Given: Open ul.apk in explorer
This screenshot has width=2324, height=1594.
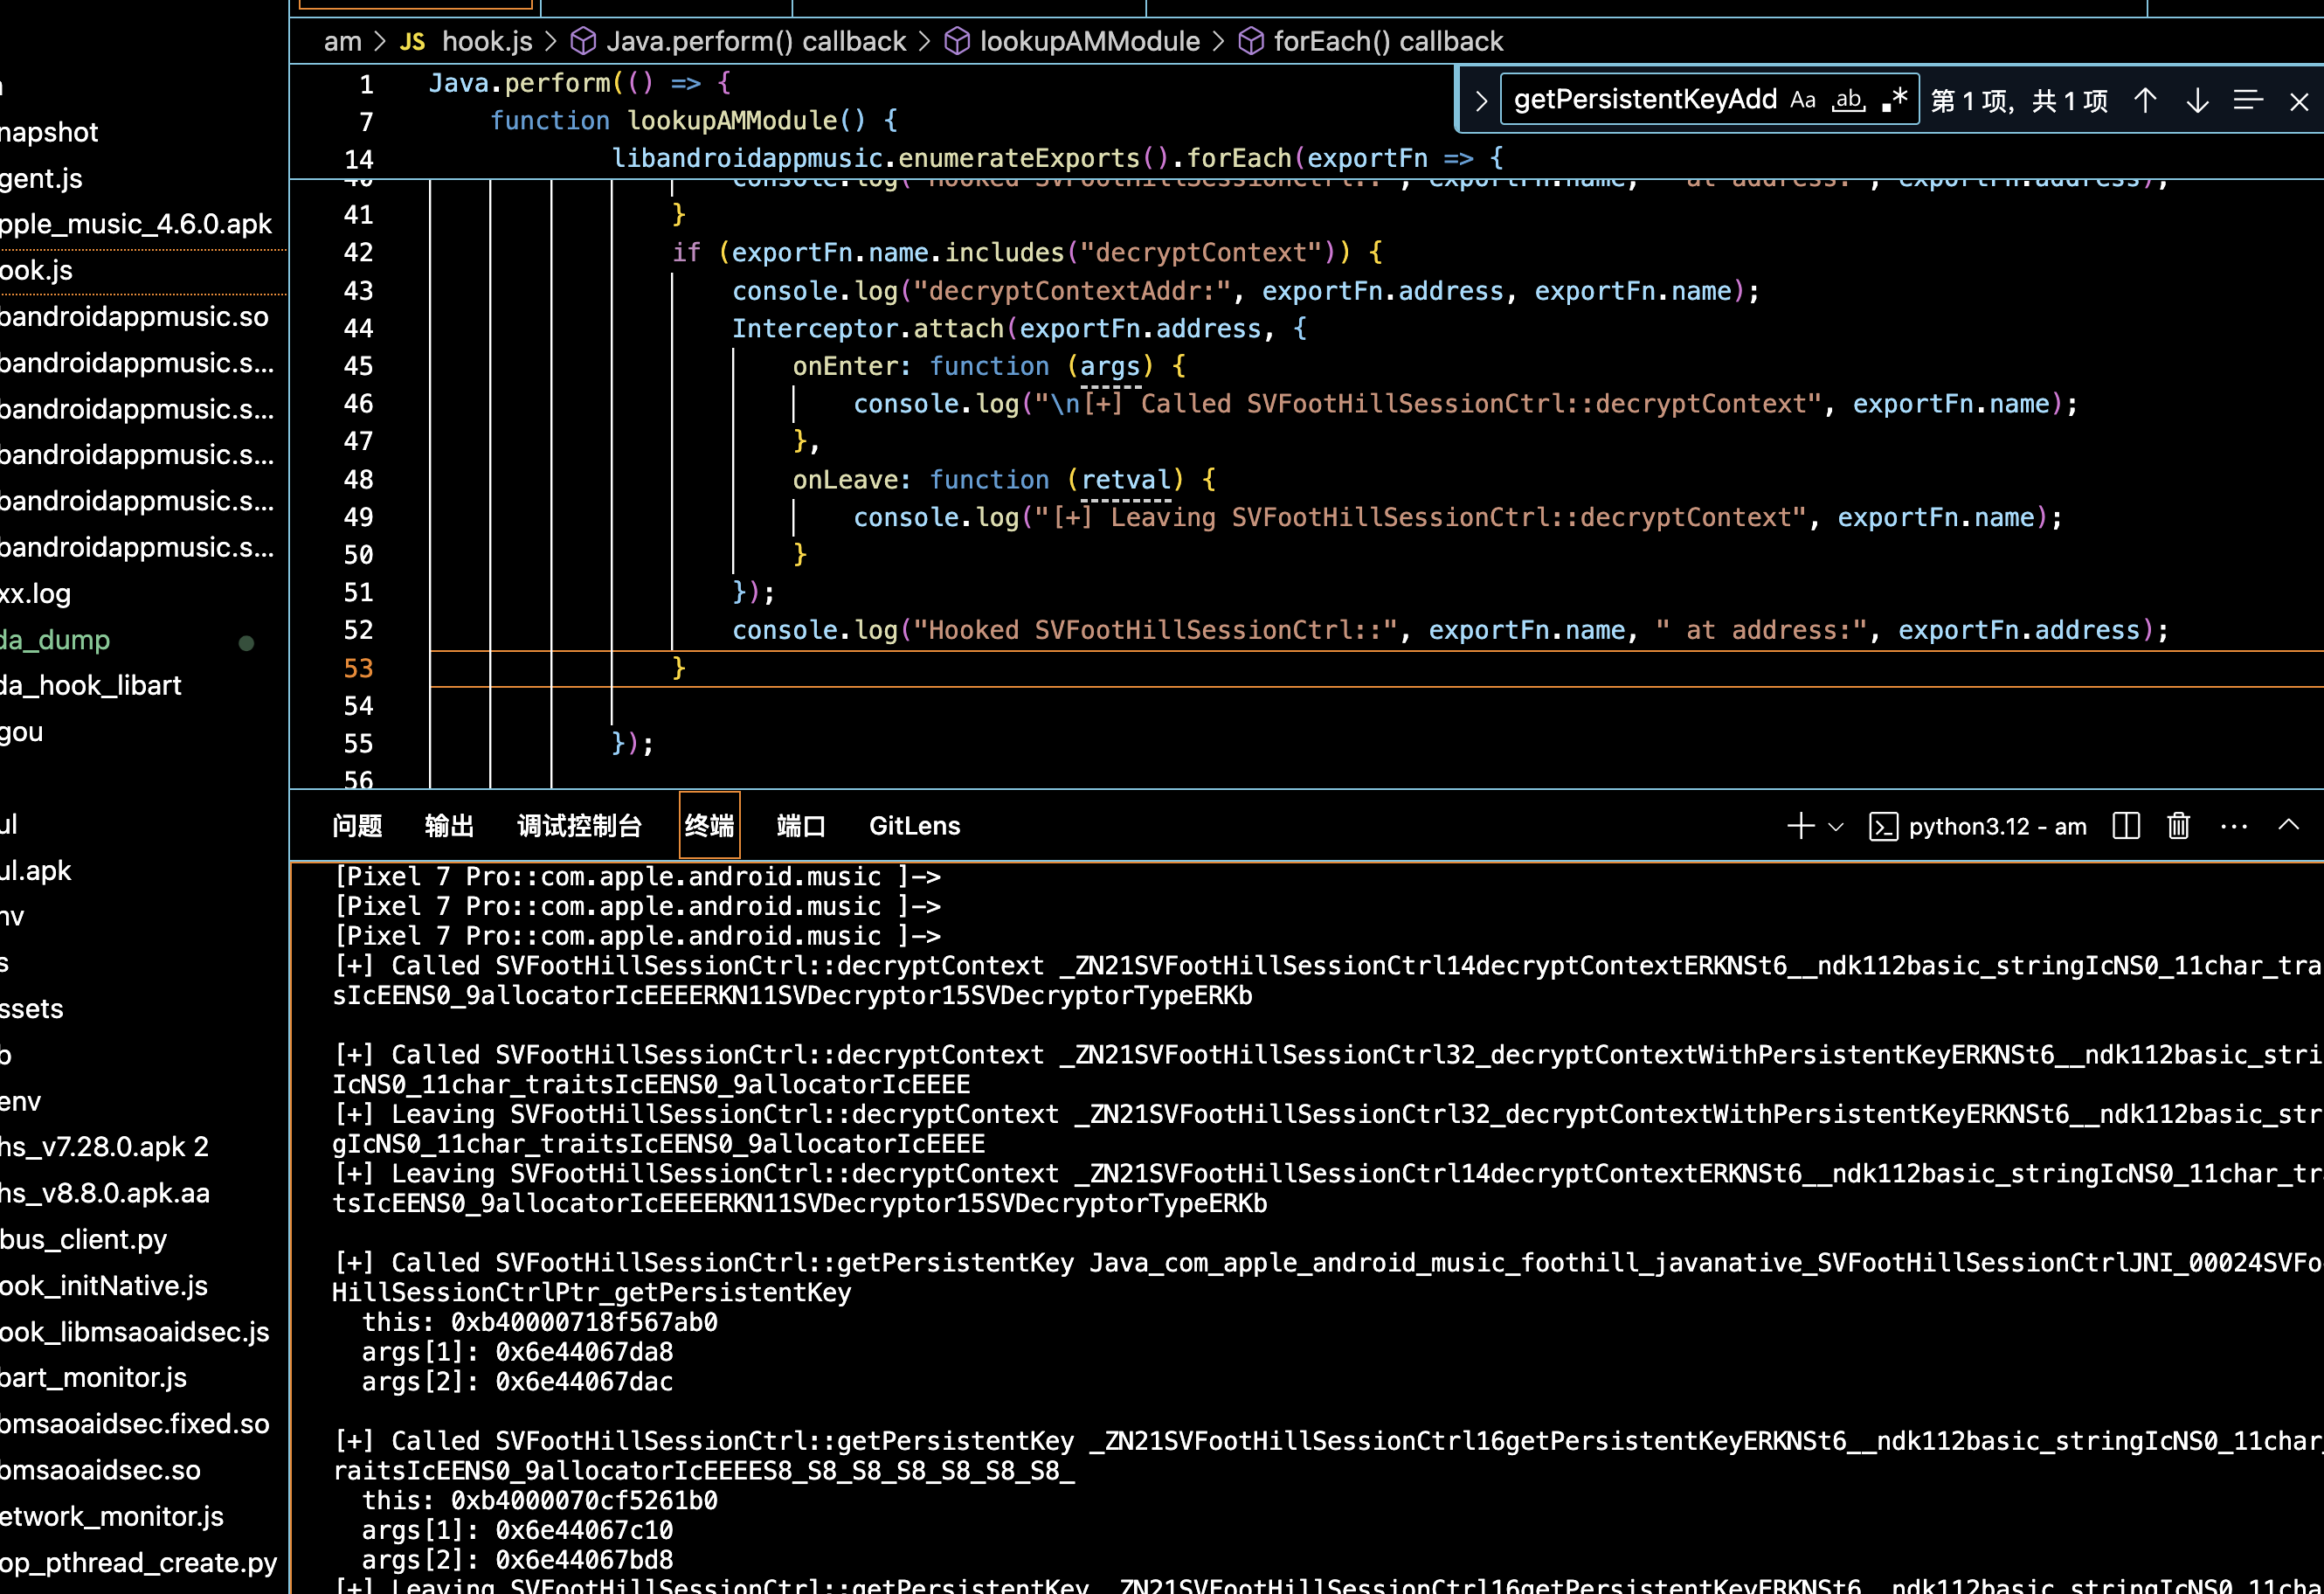Looking at the screenshot, I should 36,871.
